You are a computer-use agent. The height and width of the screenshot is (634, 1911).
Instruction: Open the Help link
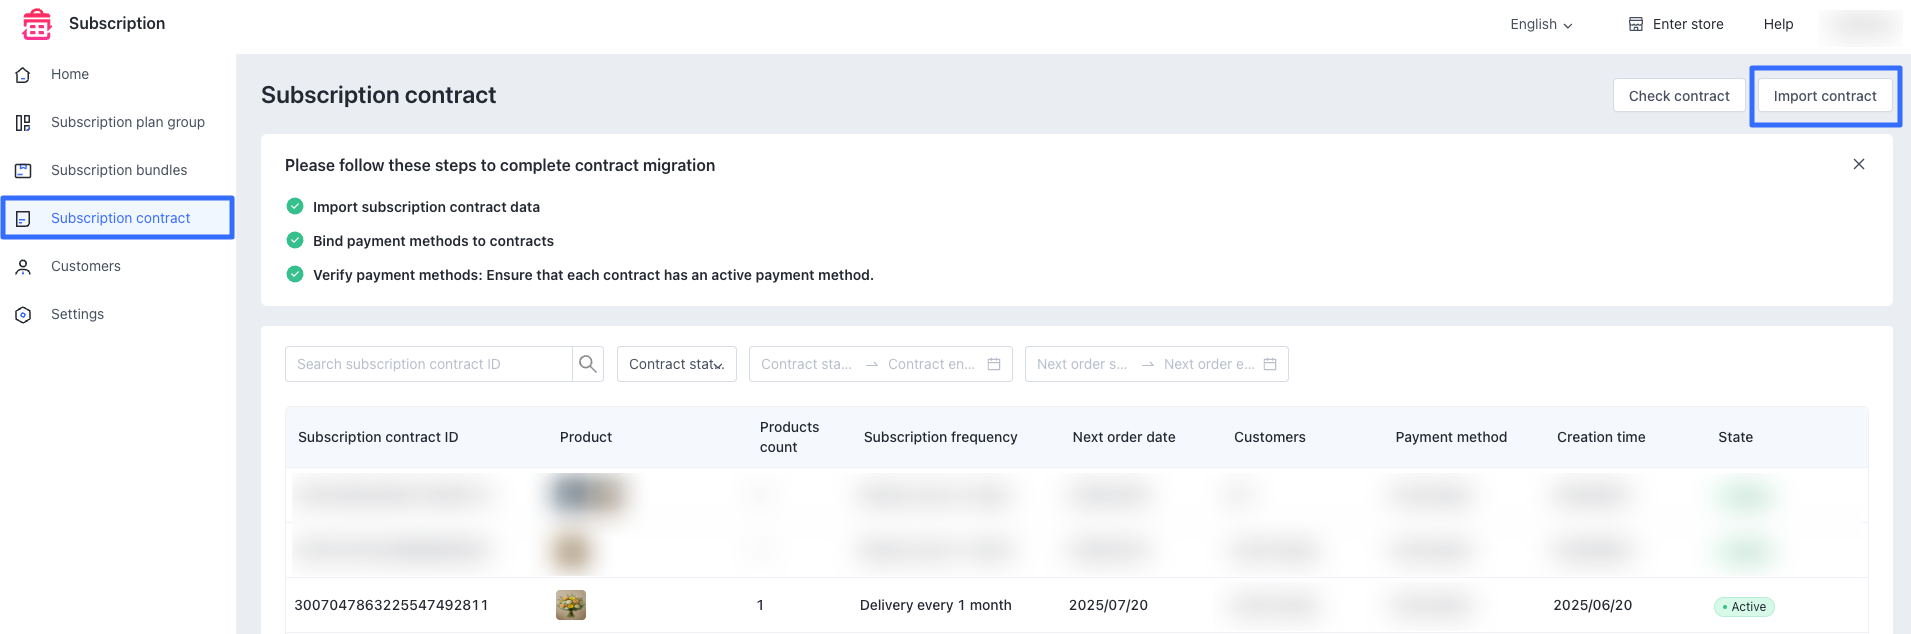pyautogui.click(x=1778, y=24)
